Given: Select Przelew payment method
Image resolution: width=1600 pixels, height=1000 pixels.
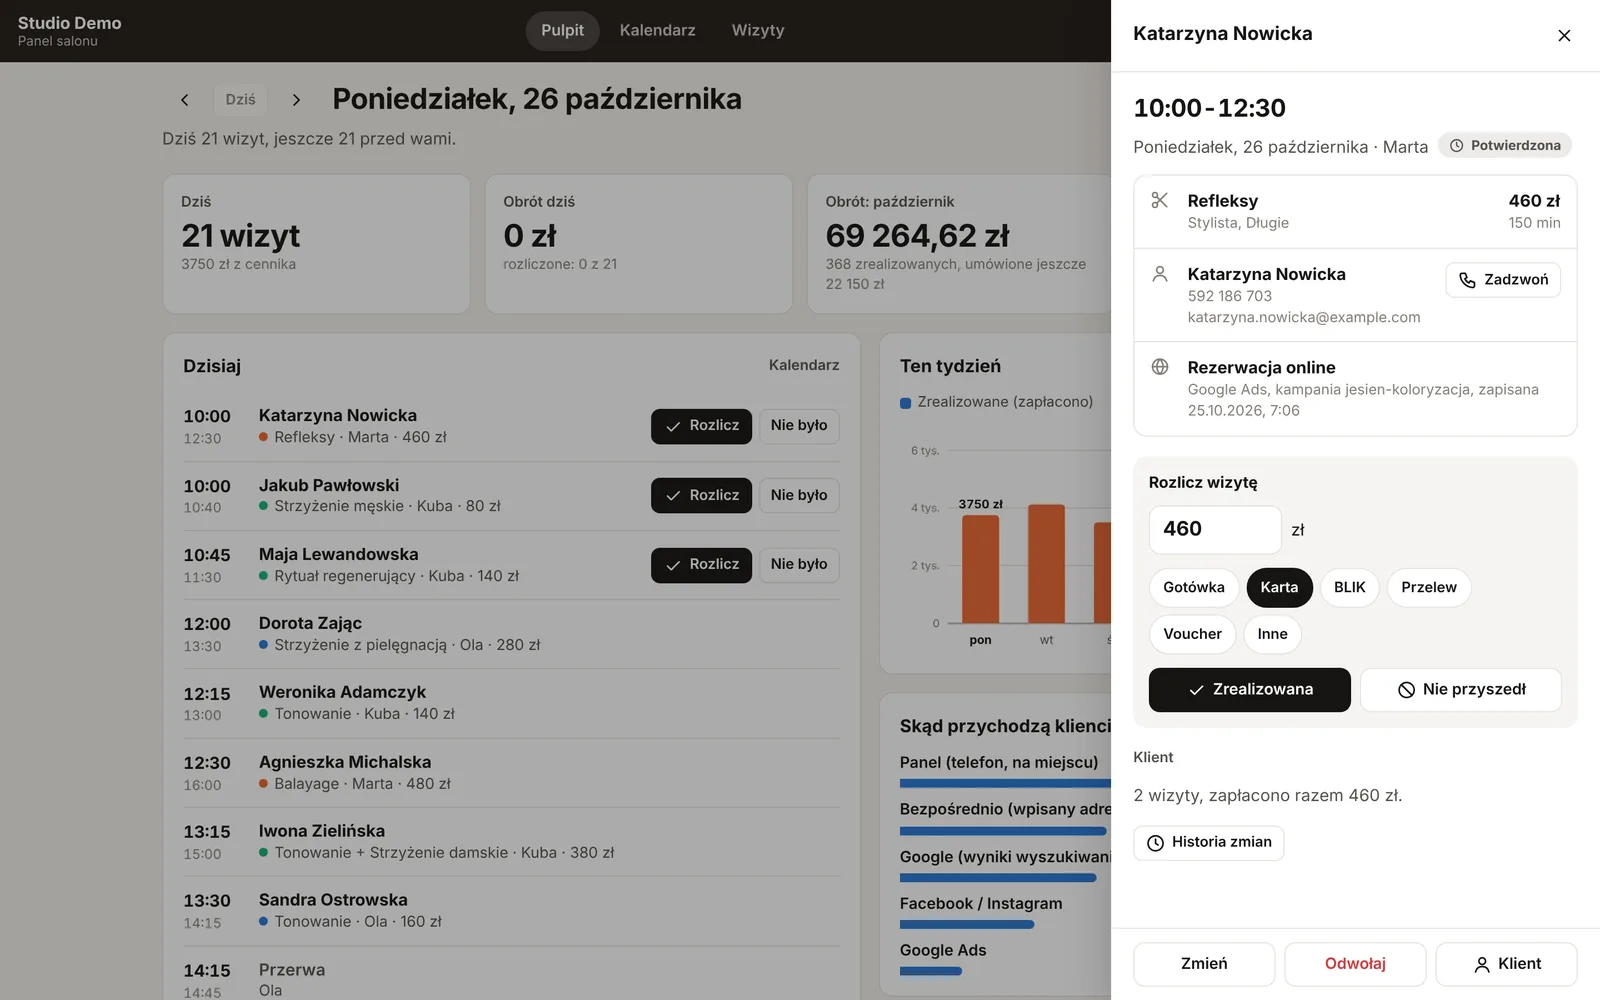Looking at the screenshot, I should (x=1429, y=587).
